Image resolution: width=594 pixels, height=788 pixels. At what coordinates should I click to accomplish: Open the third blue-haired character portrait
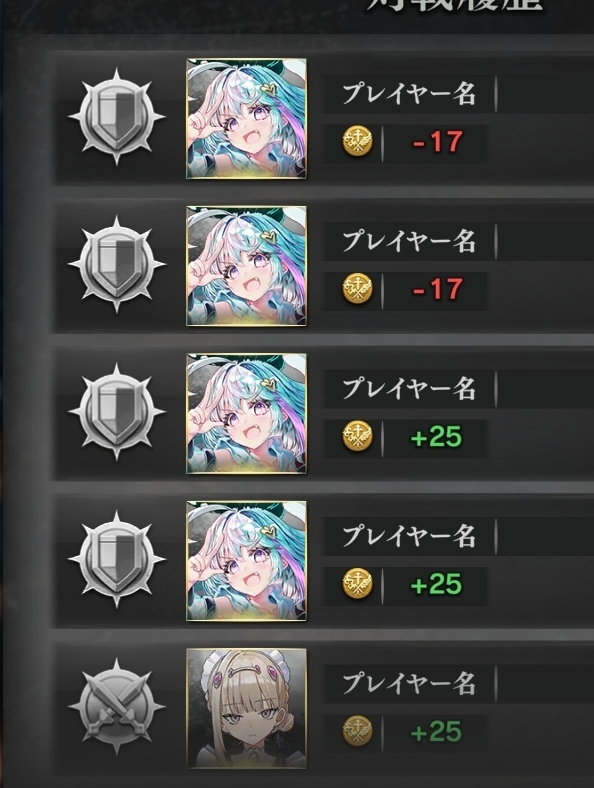click(x=246, y=414)
